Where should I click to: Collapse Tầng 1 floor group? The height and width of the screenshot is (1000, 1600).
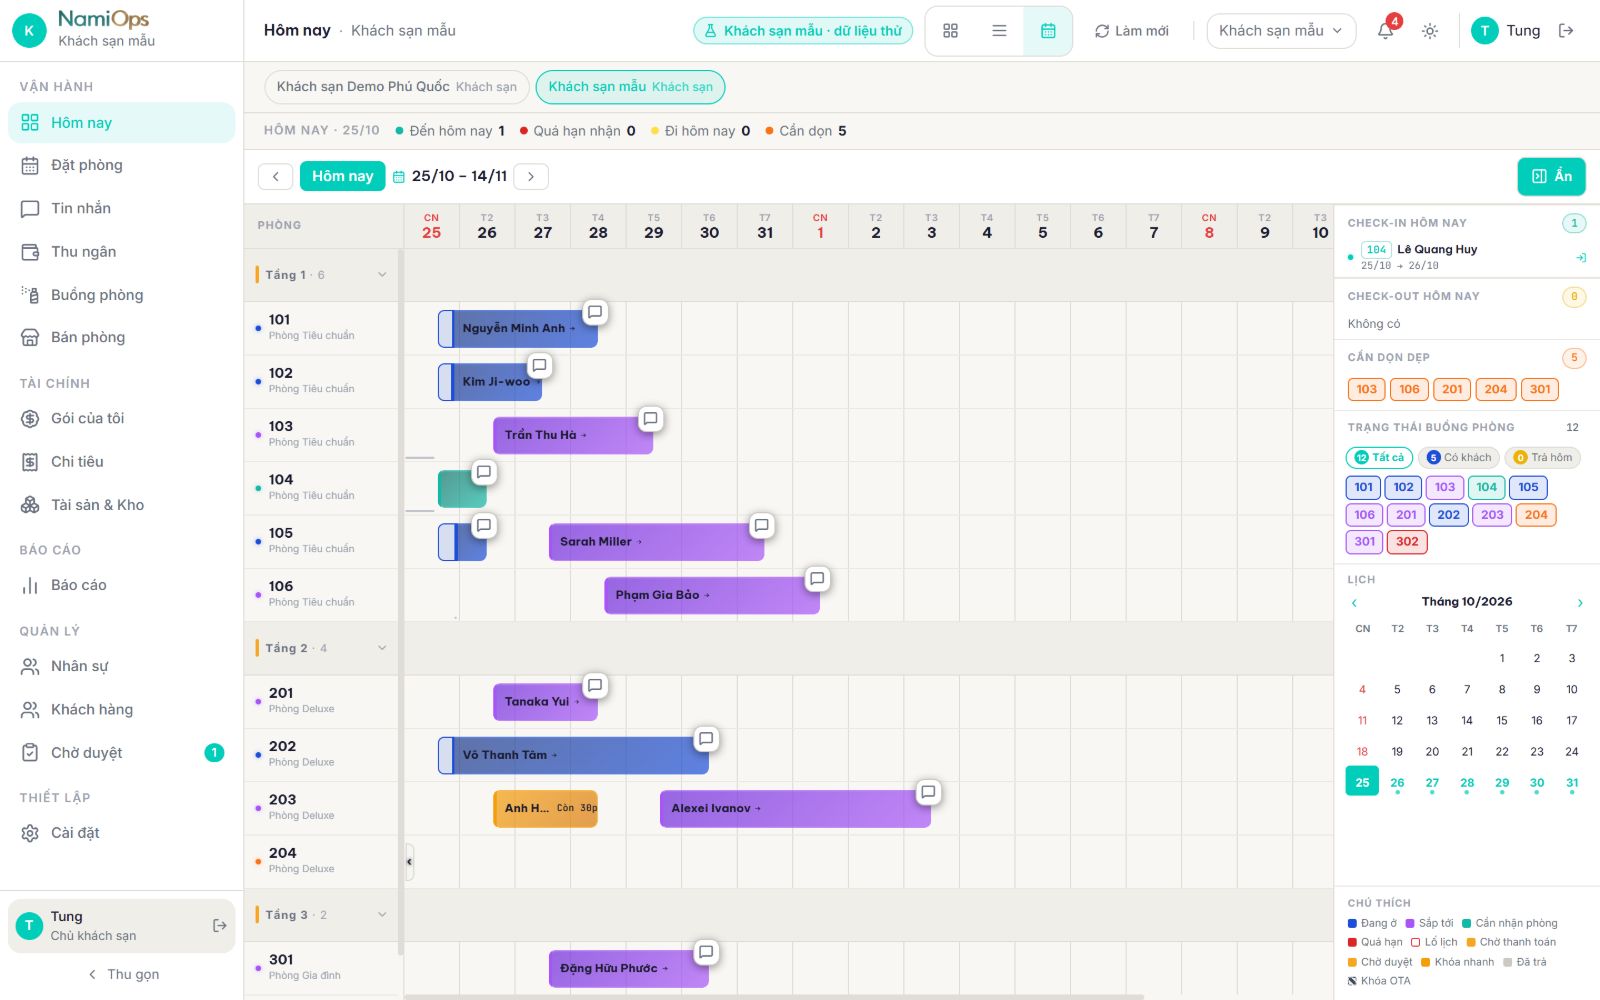pos(382,275)
